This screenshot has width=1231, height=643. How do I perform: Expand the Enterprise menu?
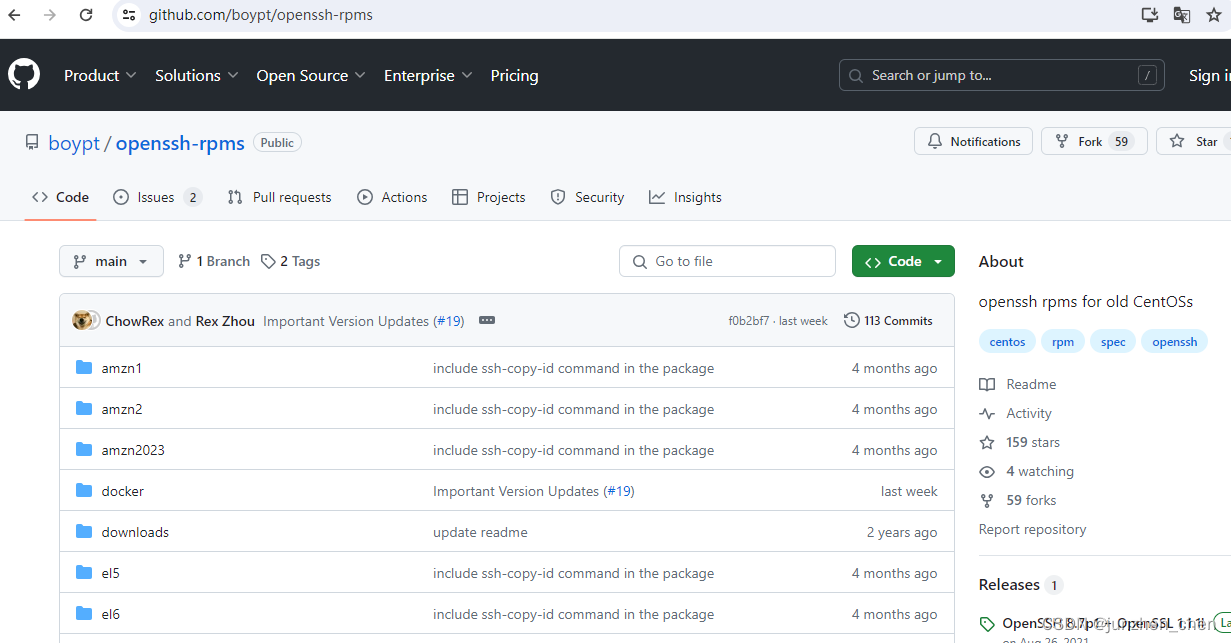tap(428, 75)
